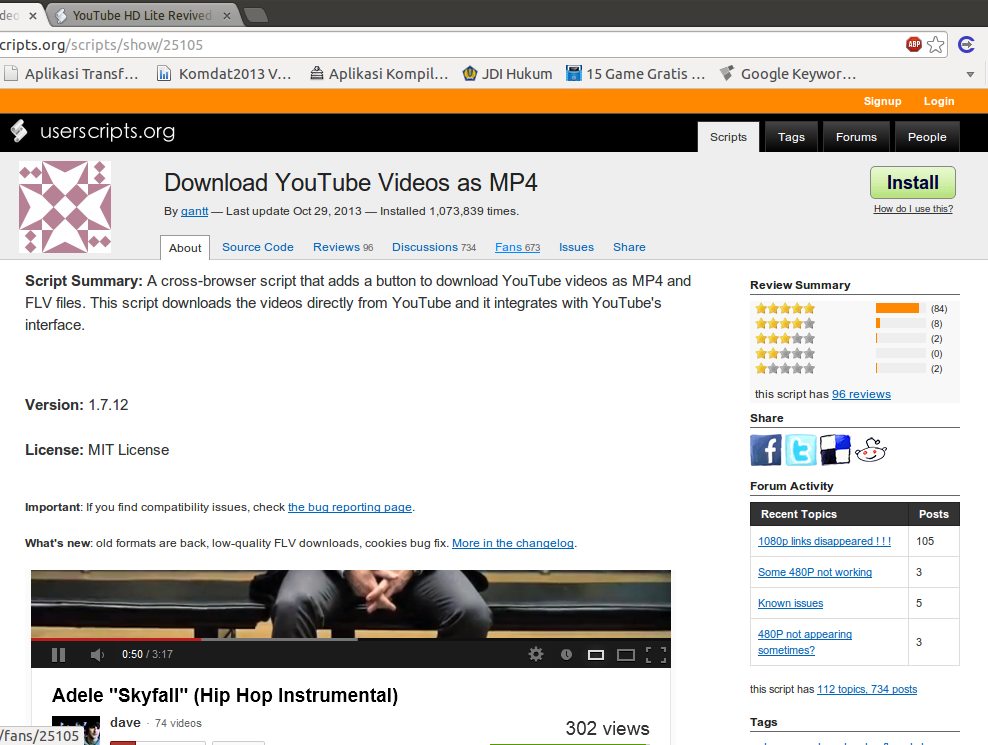Viewport: 988px width, 745px height.
Task: Open topic 480P not appearing sometimes?
Action: coord(805,642)
